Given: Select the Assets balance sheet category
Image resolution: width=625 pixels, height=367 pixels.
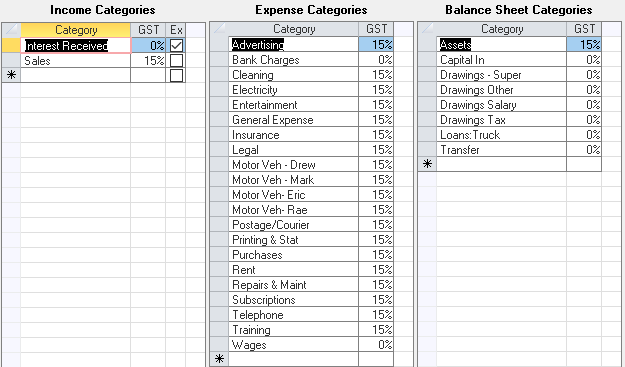Looking at the screenshot, I should pos(502,45).
